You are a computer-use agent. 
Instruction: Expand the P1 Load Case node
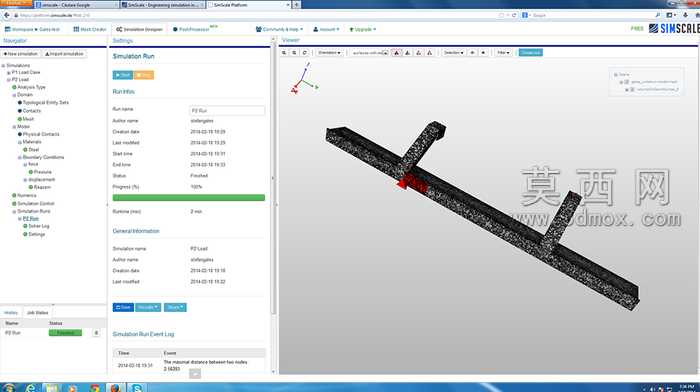[8, 72]
